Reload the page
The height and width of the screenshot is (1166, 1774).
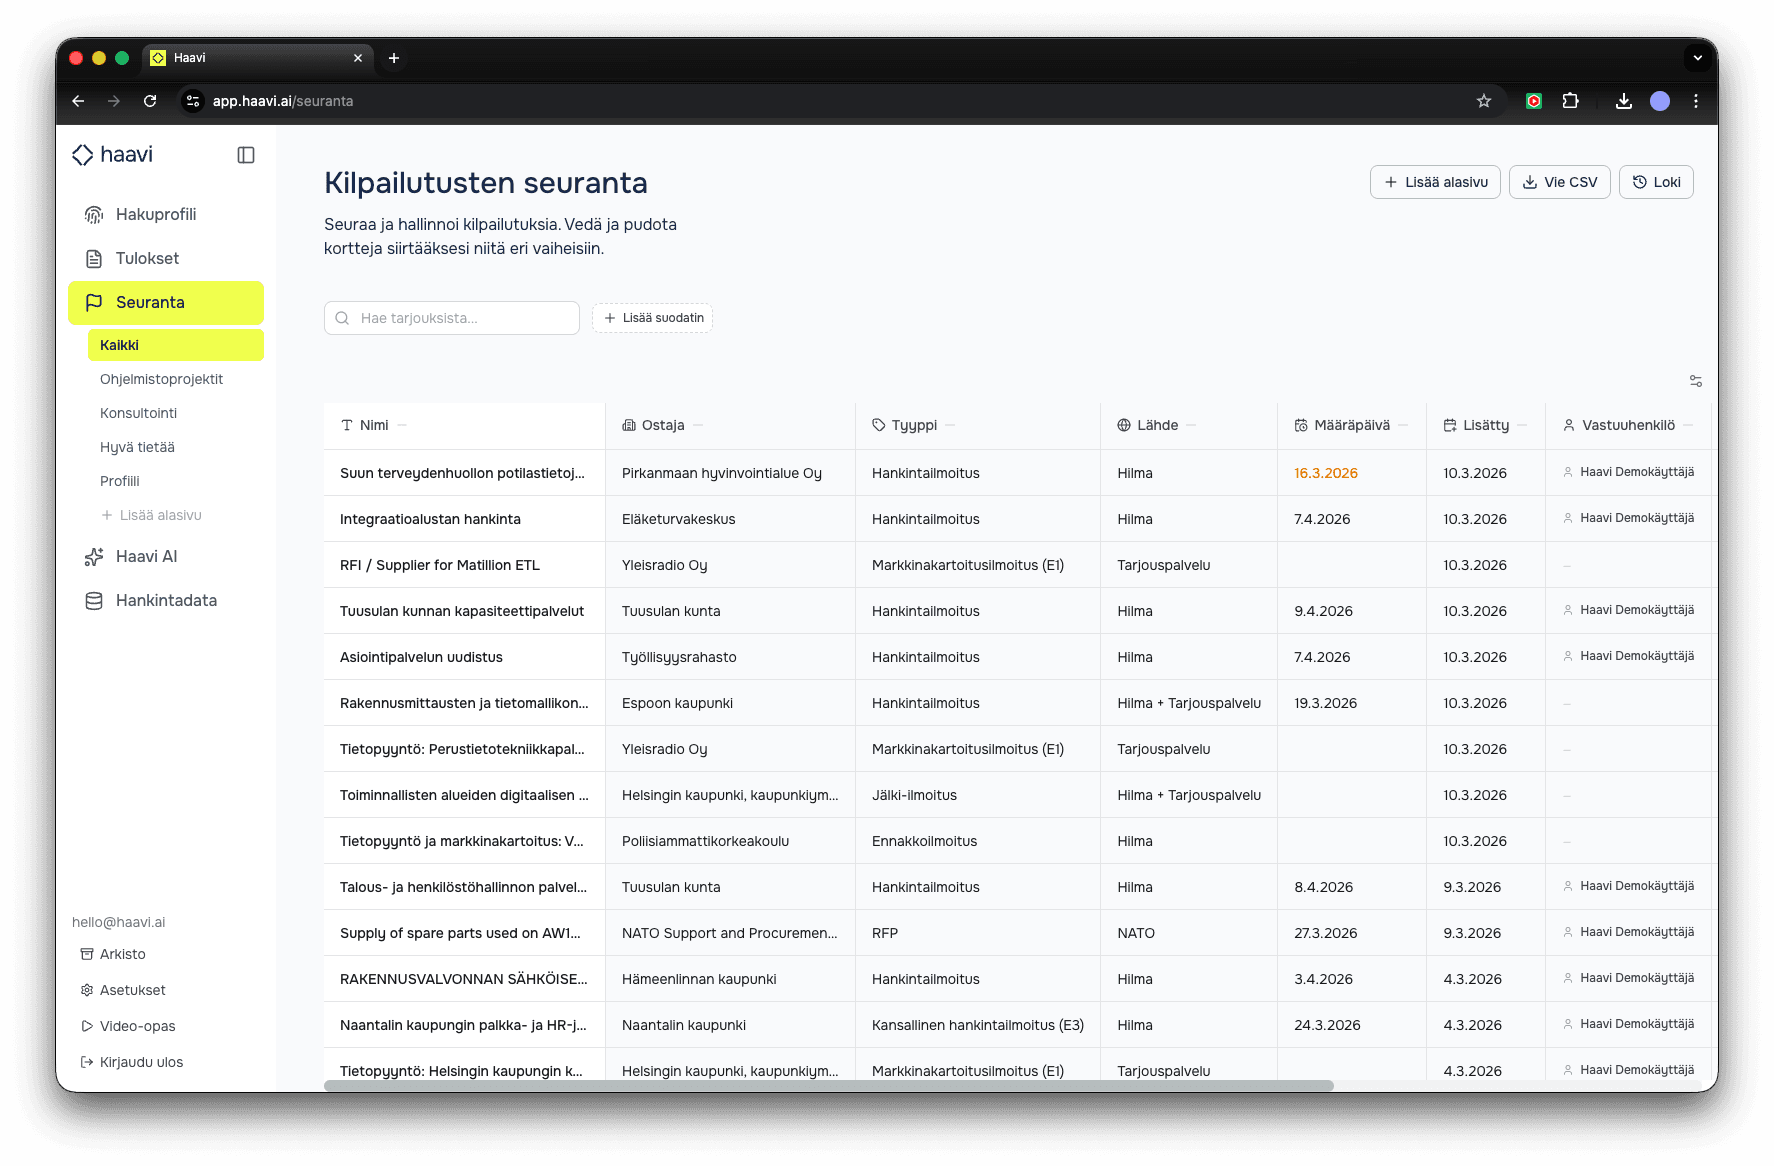coord(150,101)
